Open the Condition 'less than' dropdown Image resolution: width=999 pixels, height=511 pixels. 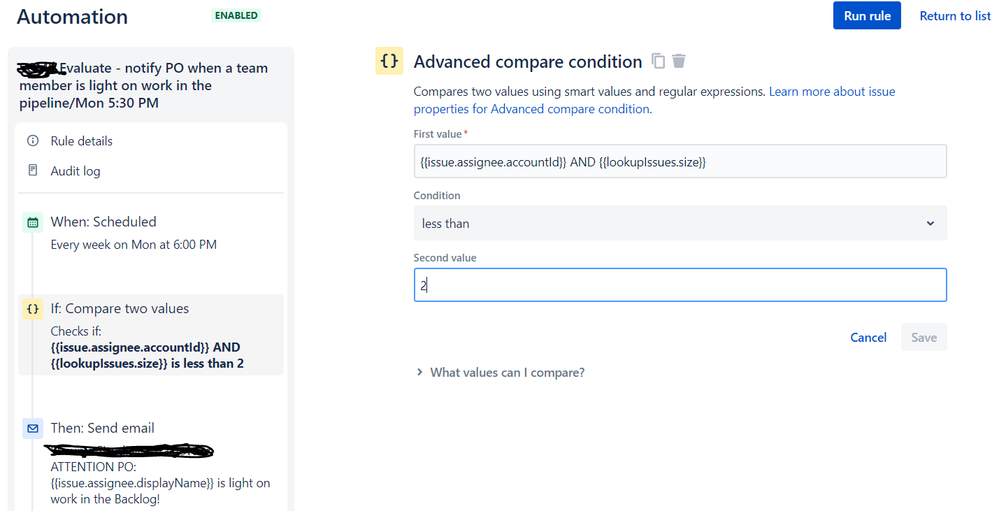click(x=680, y=223)
